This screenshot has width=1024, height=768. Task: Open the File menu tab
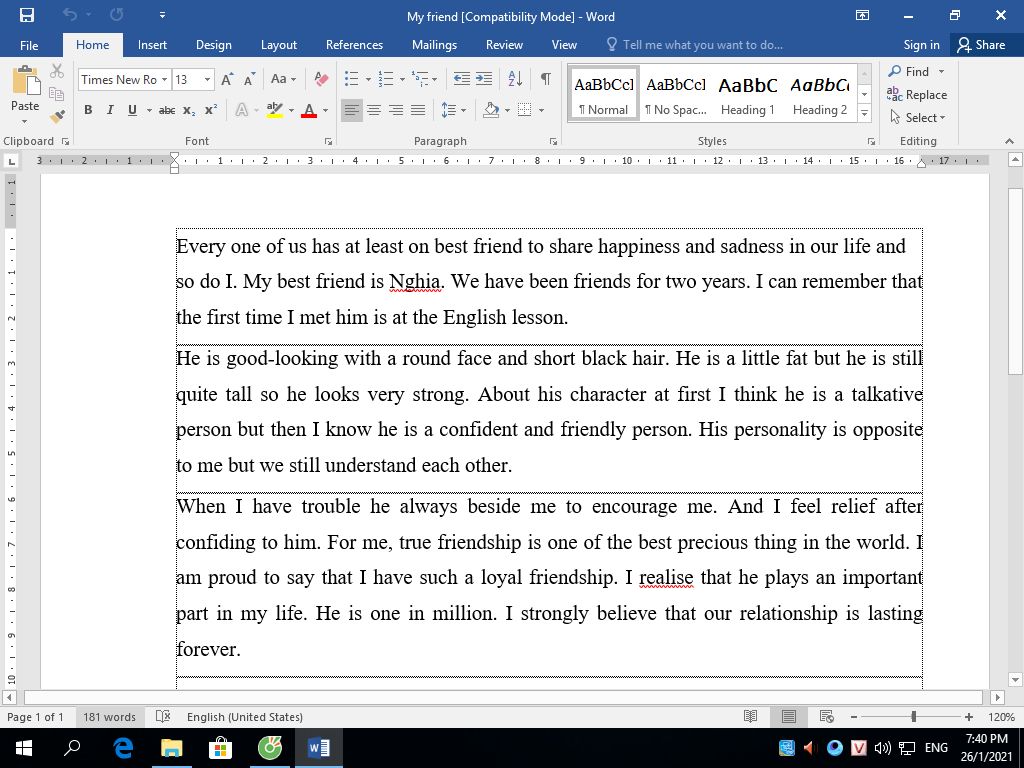point(29,45)
